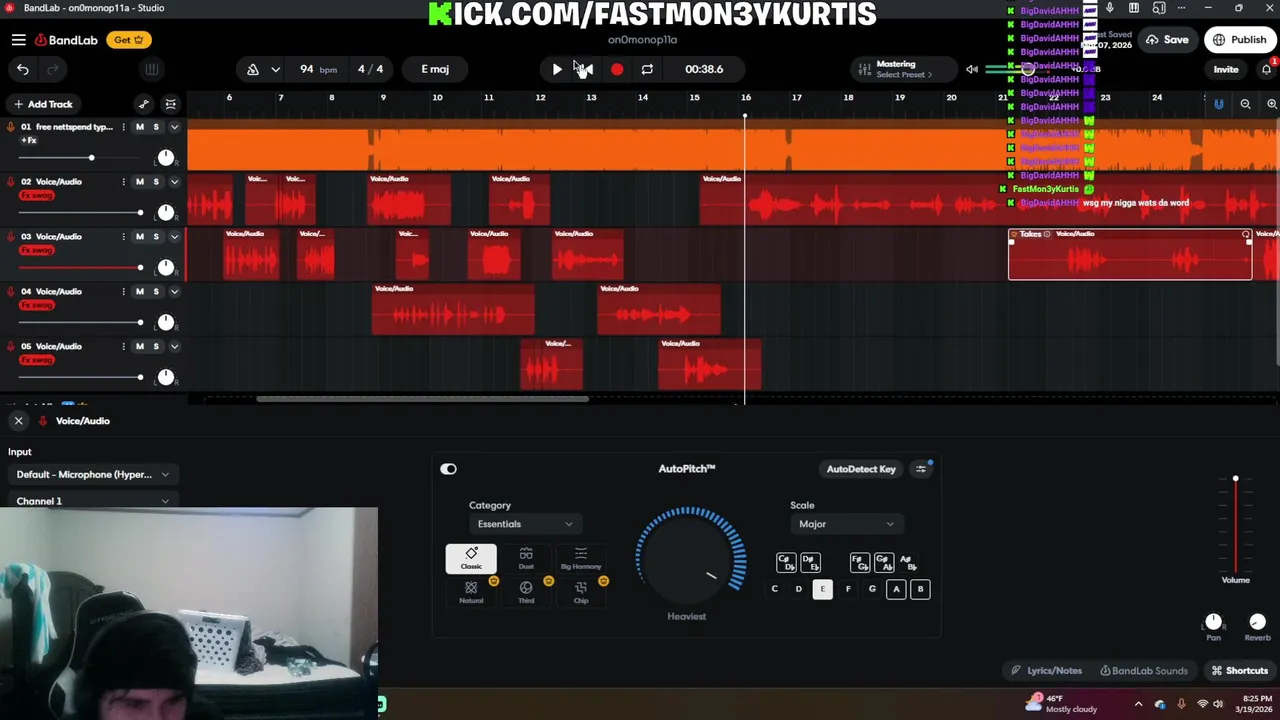
Task: Toggle the metronome icon
Action: click(x=253, y=69)
